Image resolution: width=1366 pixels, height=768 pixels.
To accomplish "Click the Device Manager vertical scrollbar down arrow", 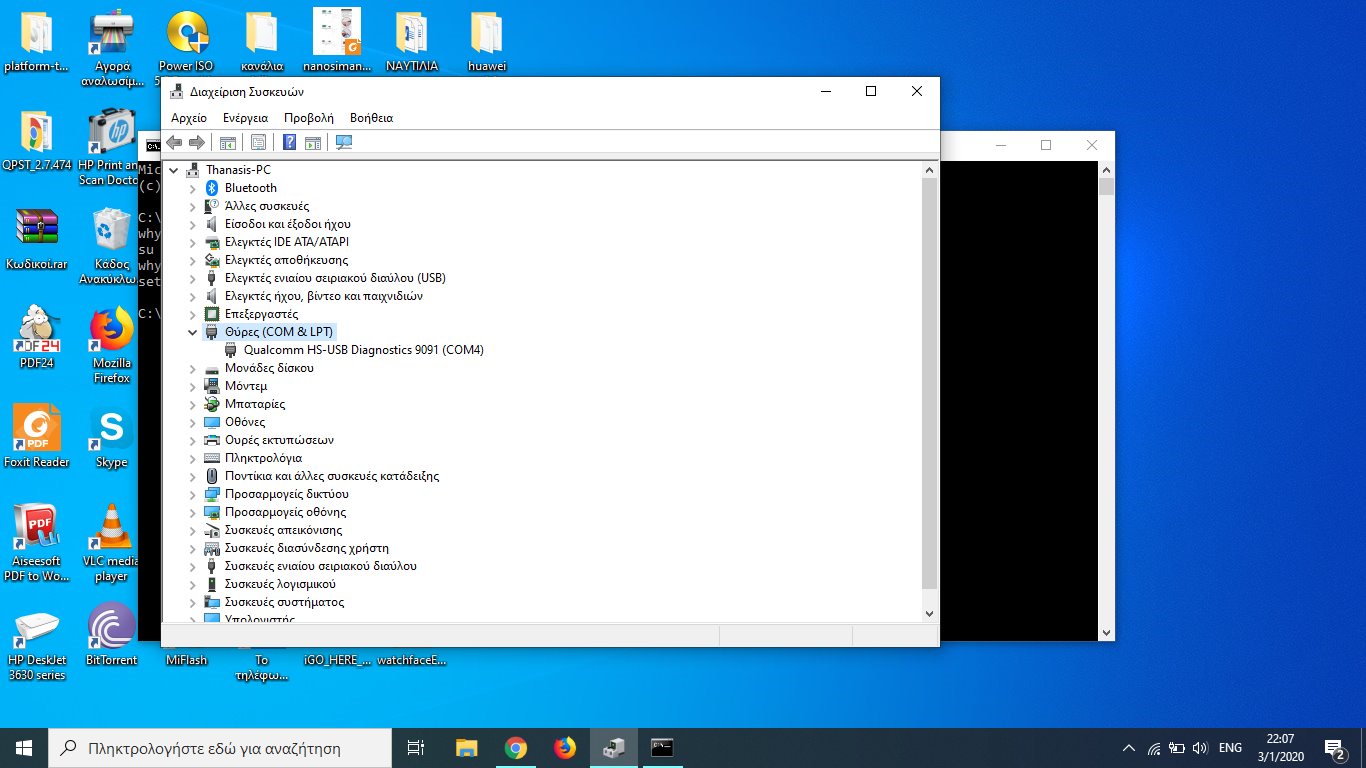I will coord(929,613).
